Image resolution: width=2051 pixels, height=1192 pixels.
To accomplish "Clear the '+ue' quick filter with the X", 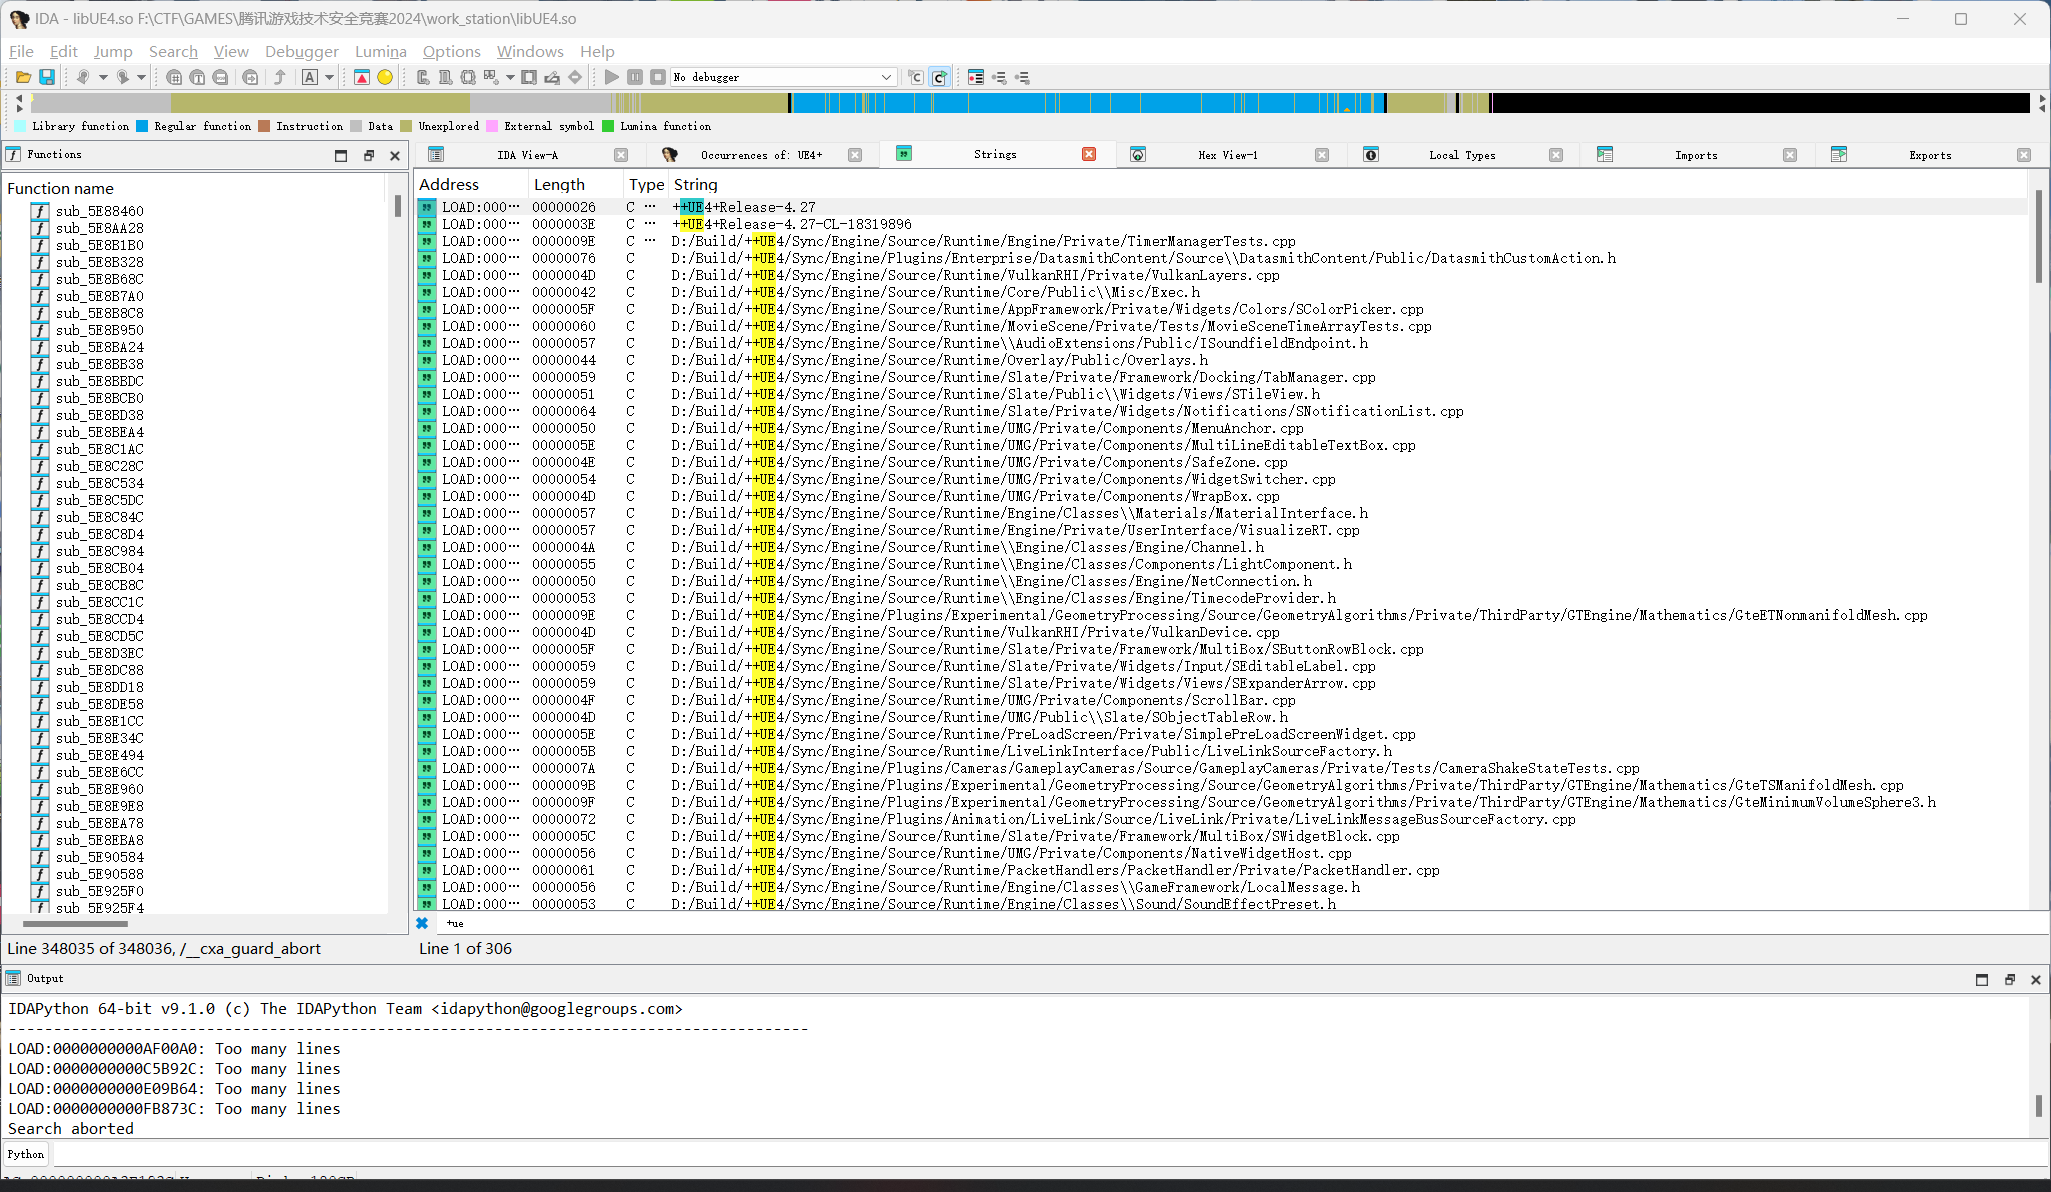I will click(x=422, y=923).
